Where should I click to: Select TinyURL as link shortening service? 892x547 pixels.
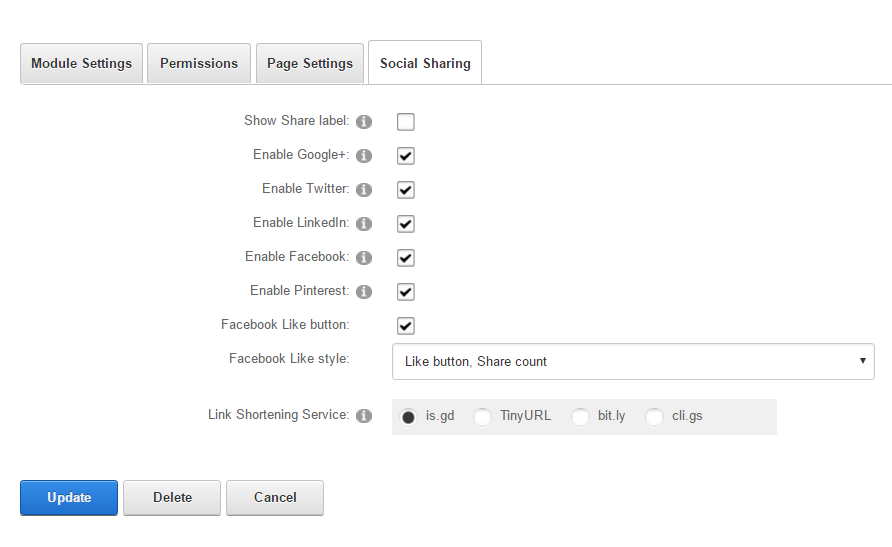pos(483,417)
